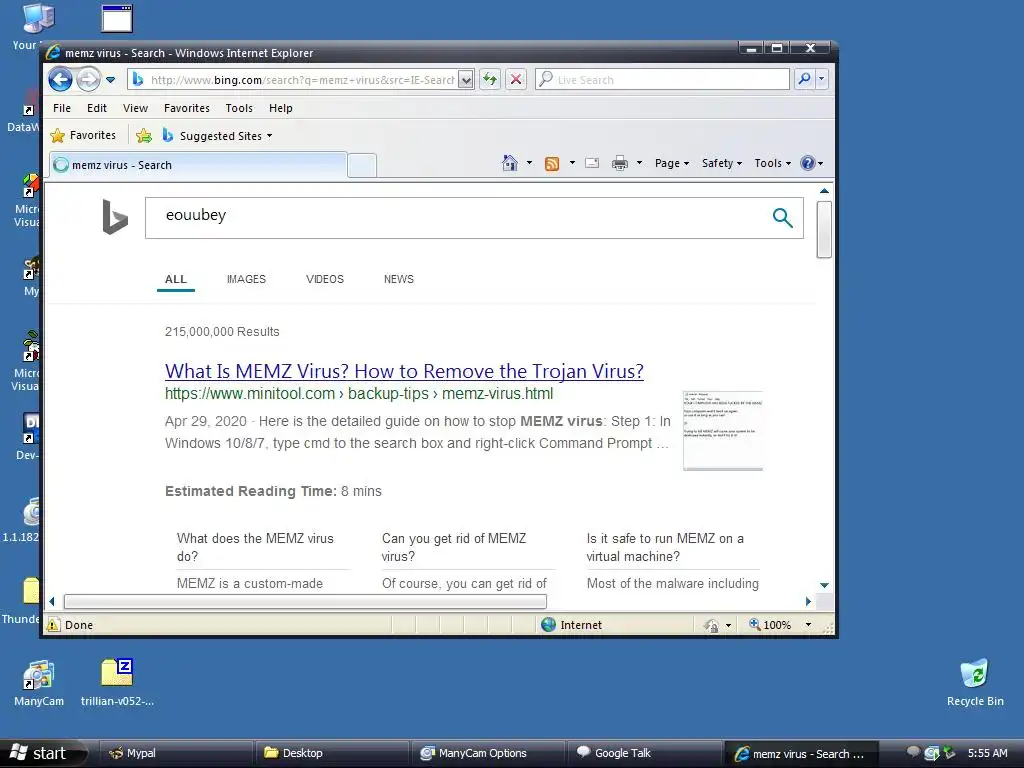Click the vertical scrollbar down arrow
Screen dimensions: 1024x768
click(824, 585)
